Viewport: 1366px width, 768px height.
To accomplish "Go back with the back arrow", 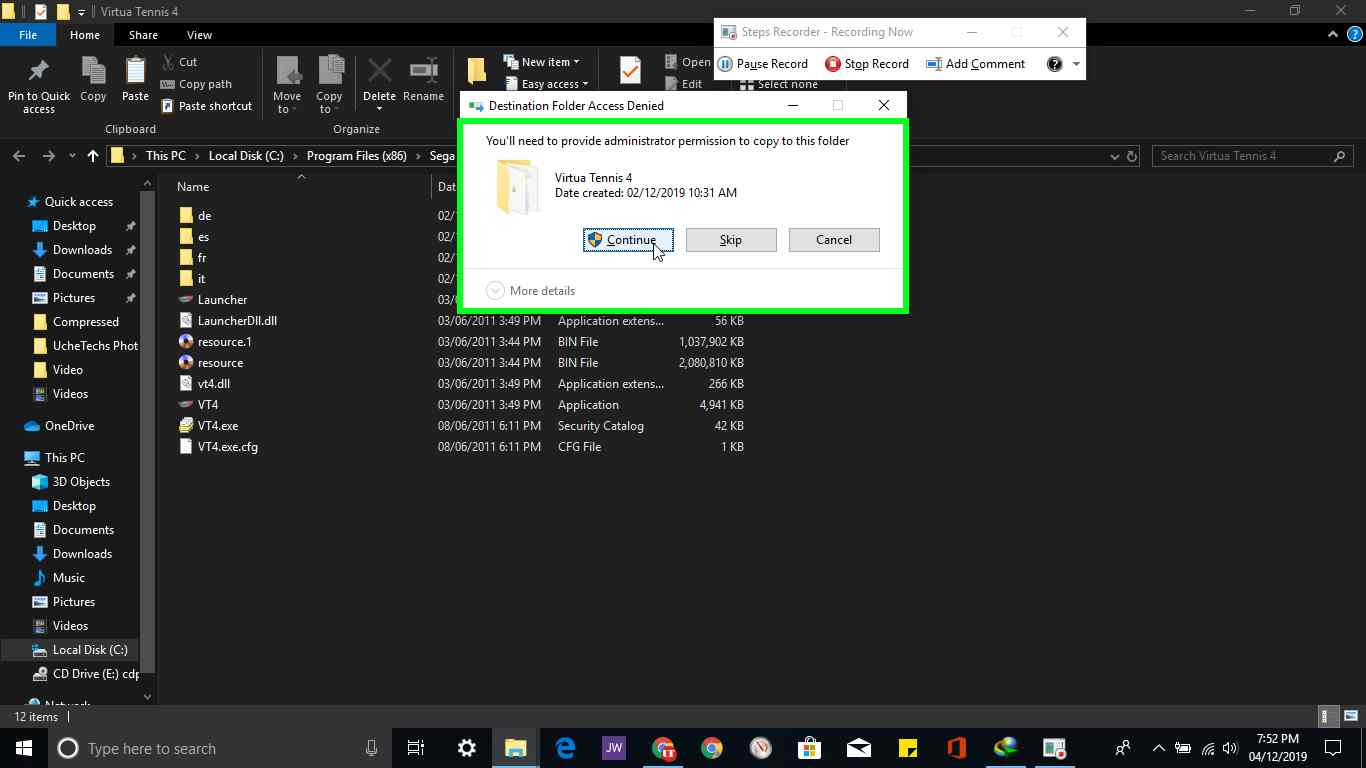I will tap(18, 156).
